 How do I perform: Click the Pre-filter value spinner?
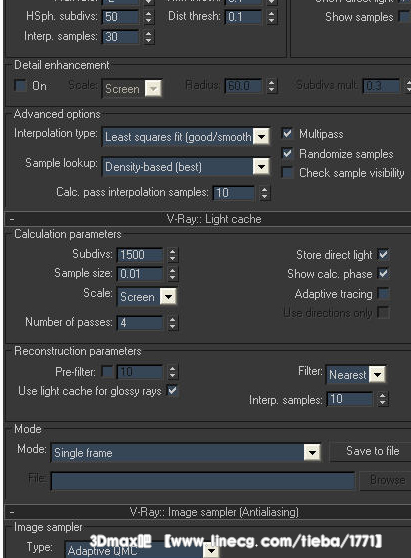[x=173, y=372]
